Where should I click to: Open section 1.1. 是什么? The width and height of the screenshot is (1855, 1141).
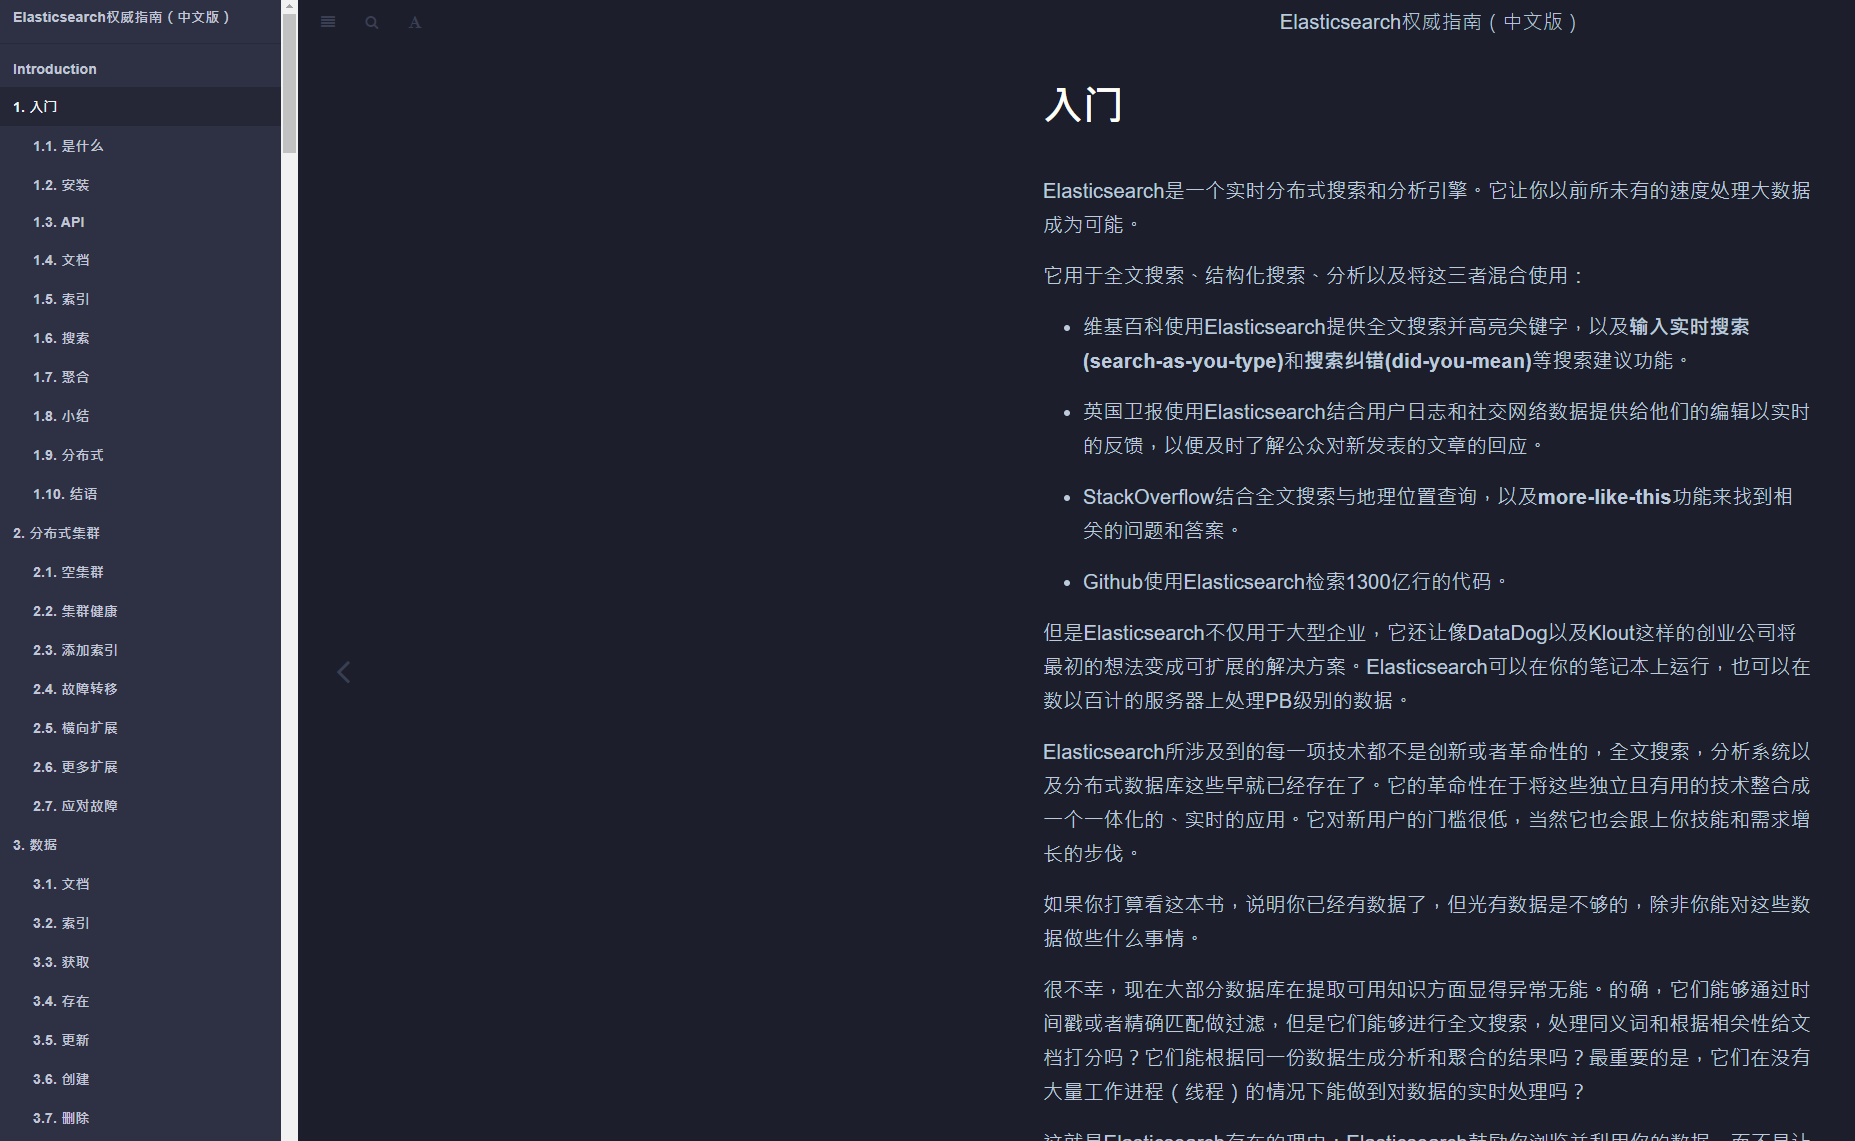(140, 146)
